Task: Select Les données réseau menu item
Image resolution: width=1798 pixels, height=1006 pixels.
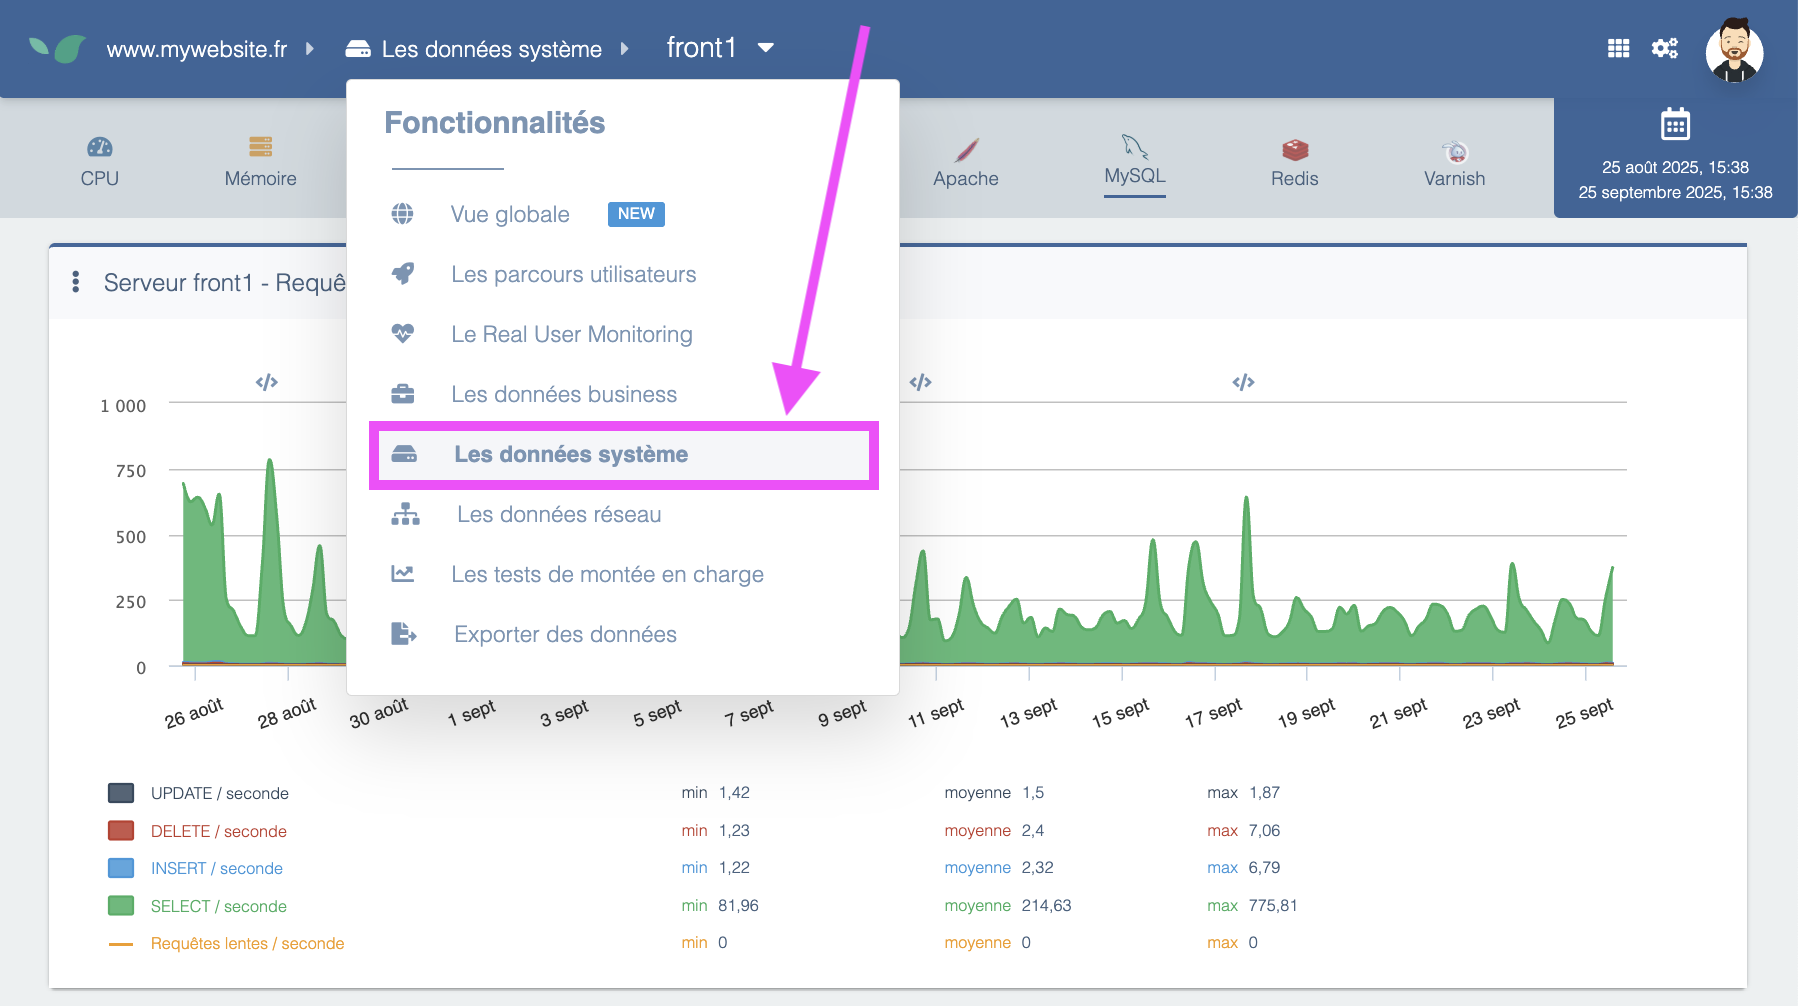Action: click(x=558, y=514)
